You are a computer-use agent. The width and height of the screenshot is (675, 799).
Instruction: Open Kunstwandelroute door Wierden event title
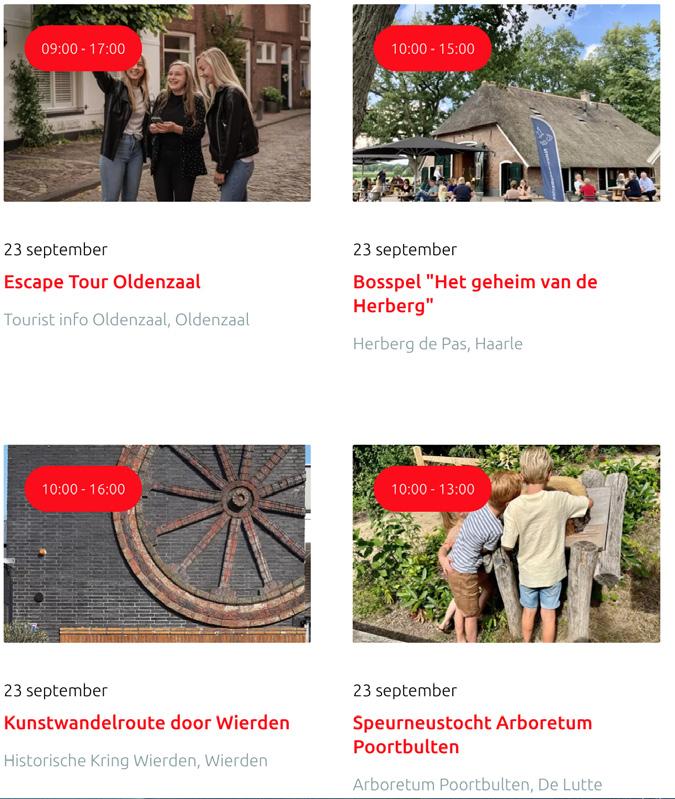[146, 723]
